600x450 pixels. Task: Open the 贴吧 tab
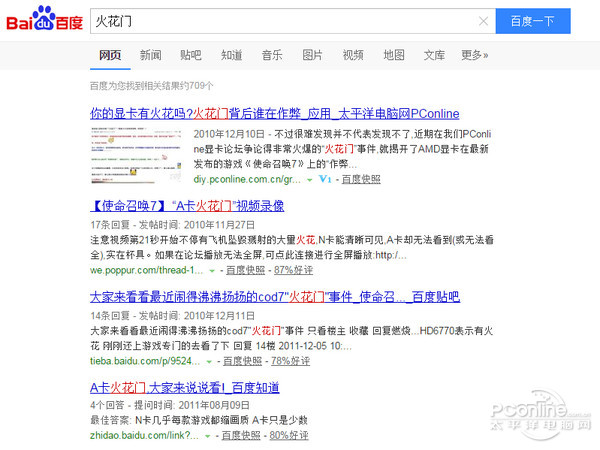(x=191, y=55)
